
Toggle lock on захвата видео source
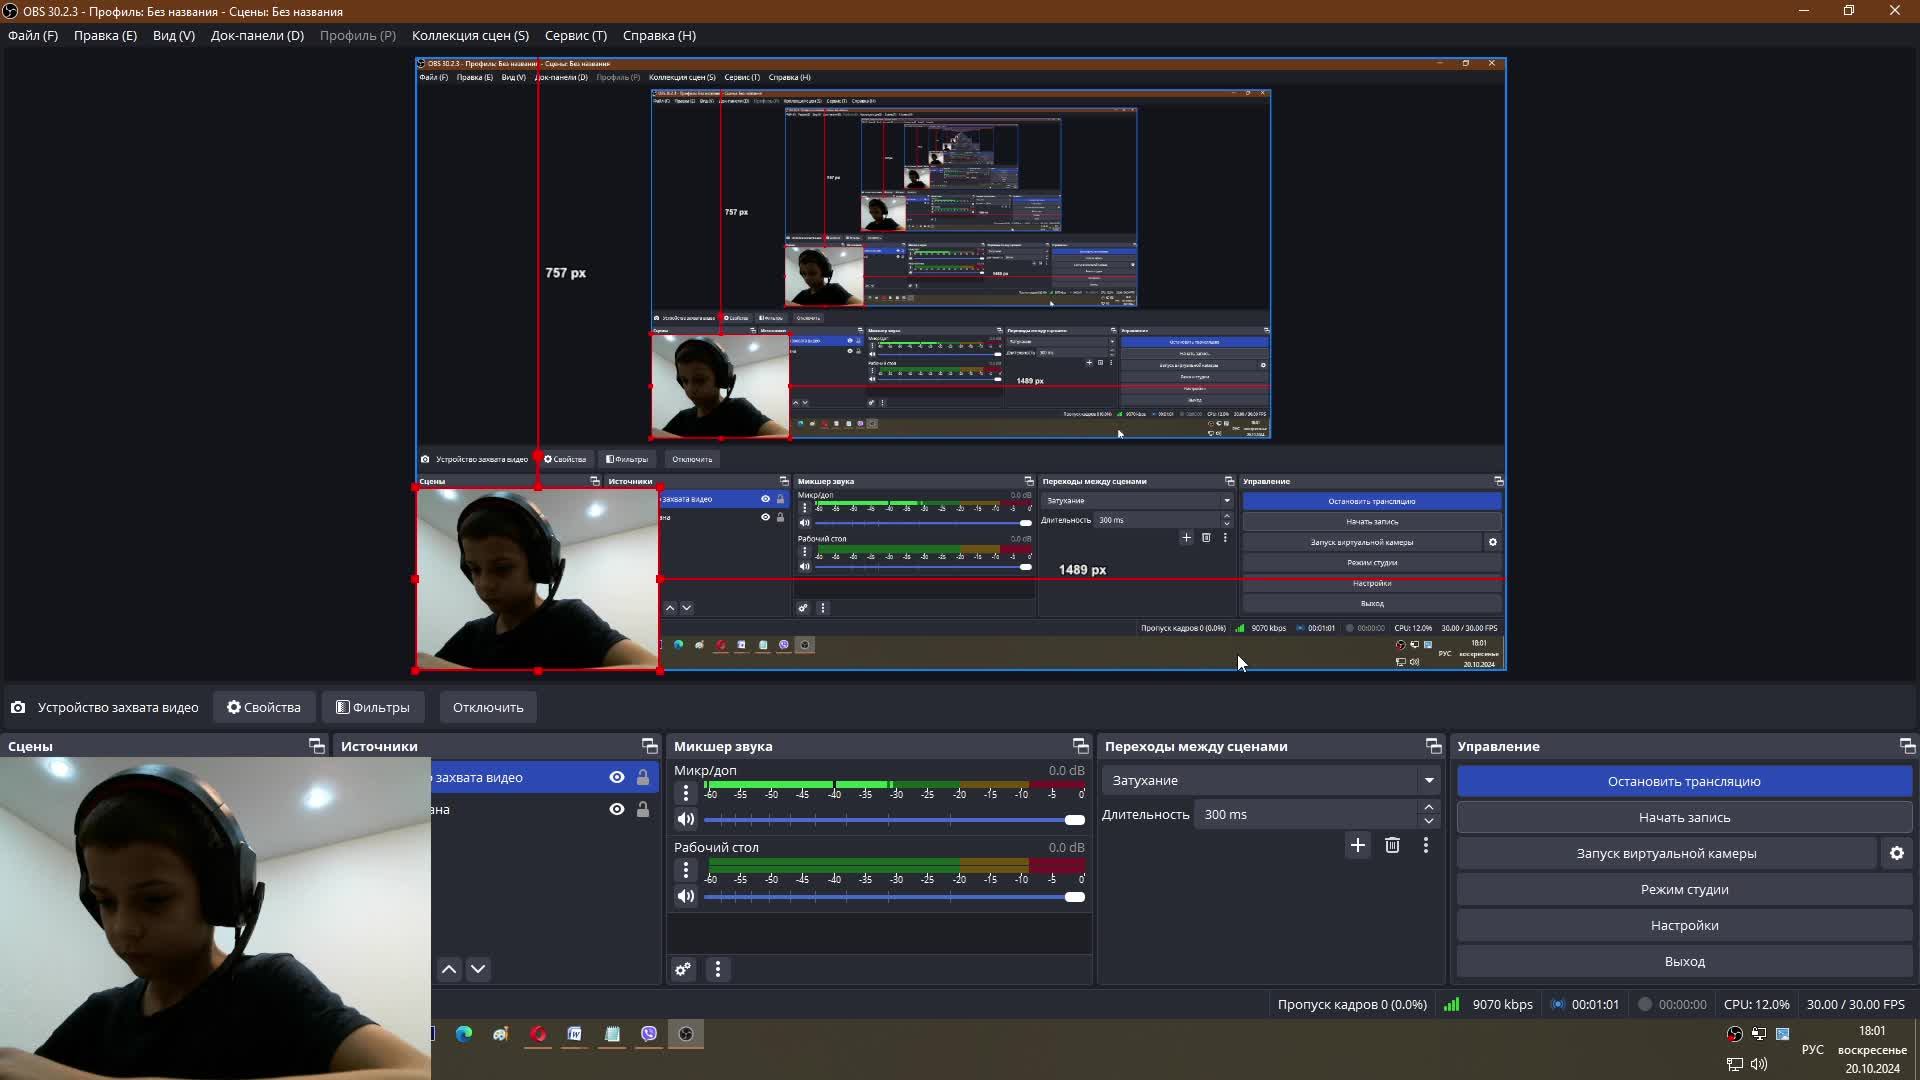pyautogui.click(x=643, y=778)
